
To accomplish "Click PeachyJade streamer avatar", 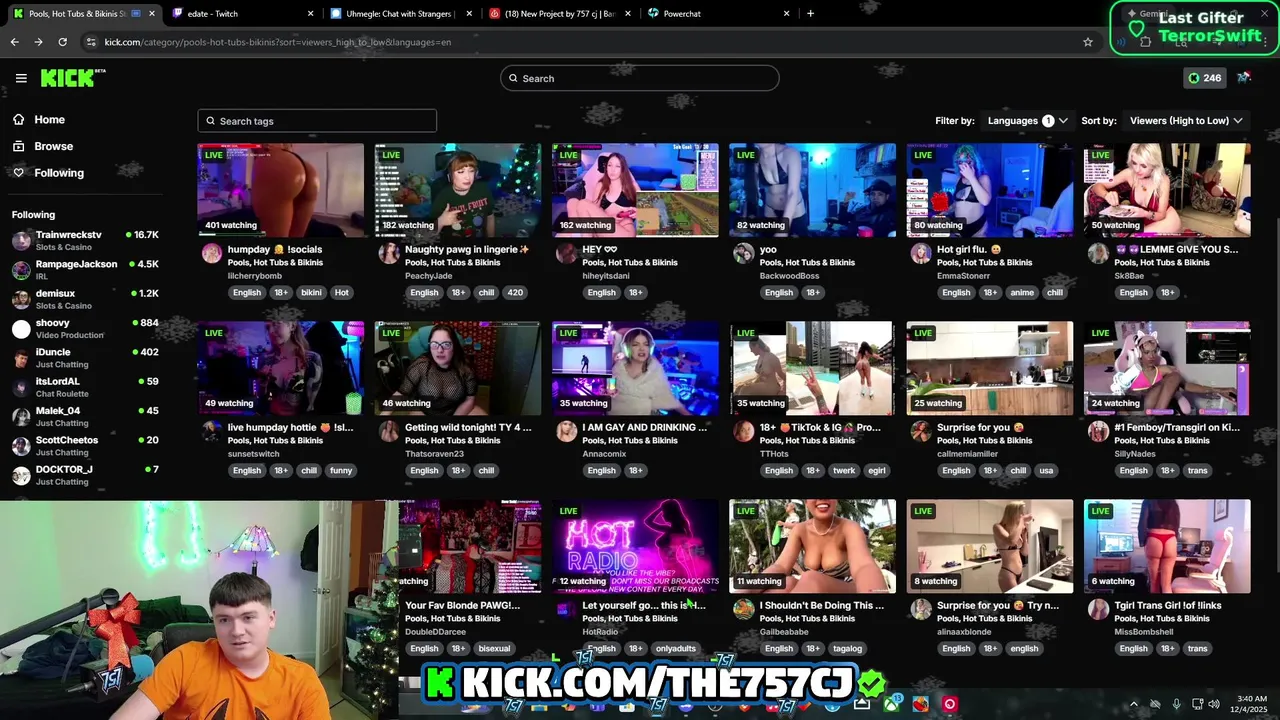I will (x=389, y=253).
